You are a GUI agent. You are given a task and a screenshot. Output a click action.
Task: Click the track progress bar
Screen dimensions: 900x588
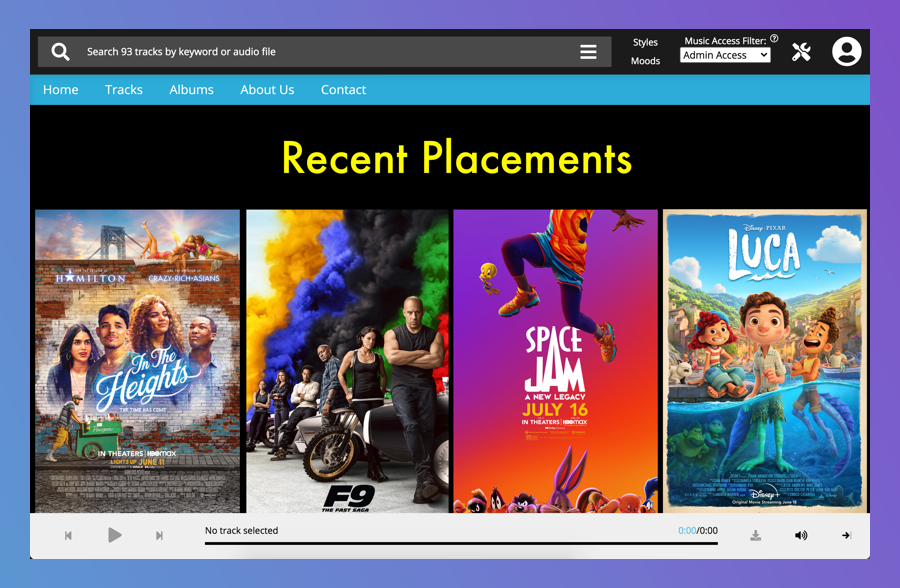pyautogui.click(x=461, y=543)
